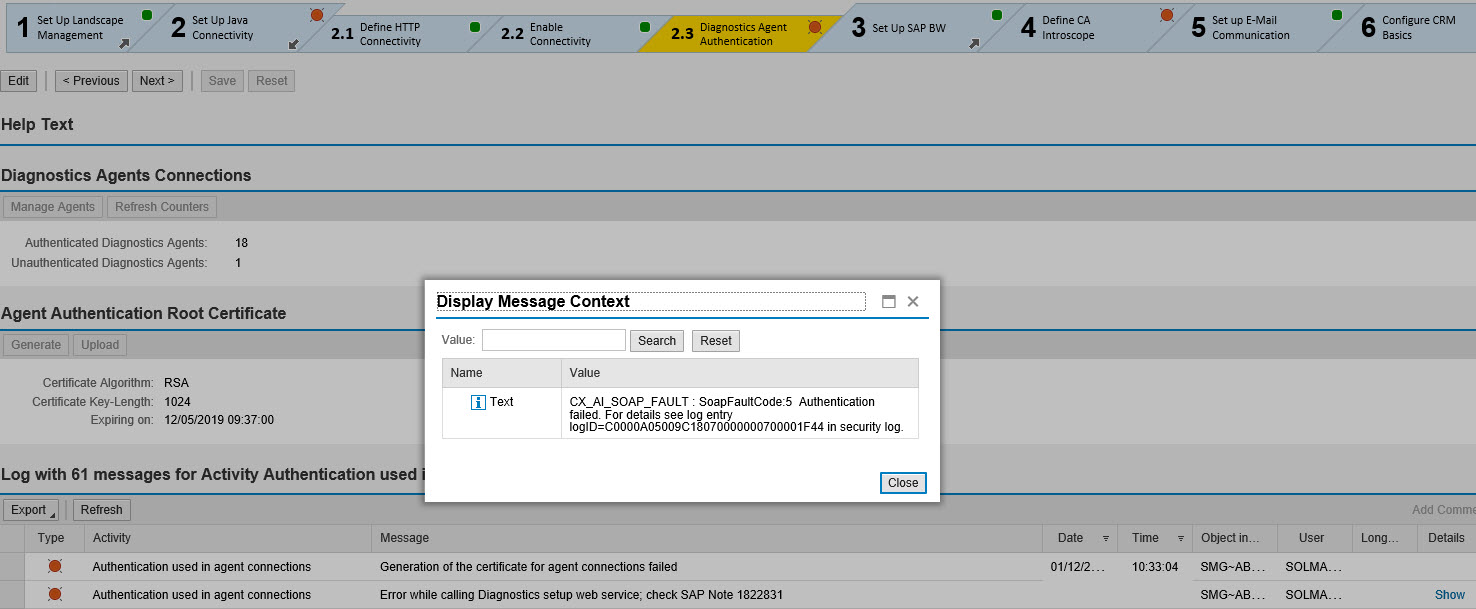Click Generate certificate button
Screen dimensions: 1476x609
[x=36, y=345]
